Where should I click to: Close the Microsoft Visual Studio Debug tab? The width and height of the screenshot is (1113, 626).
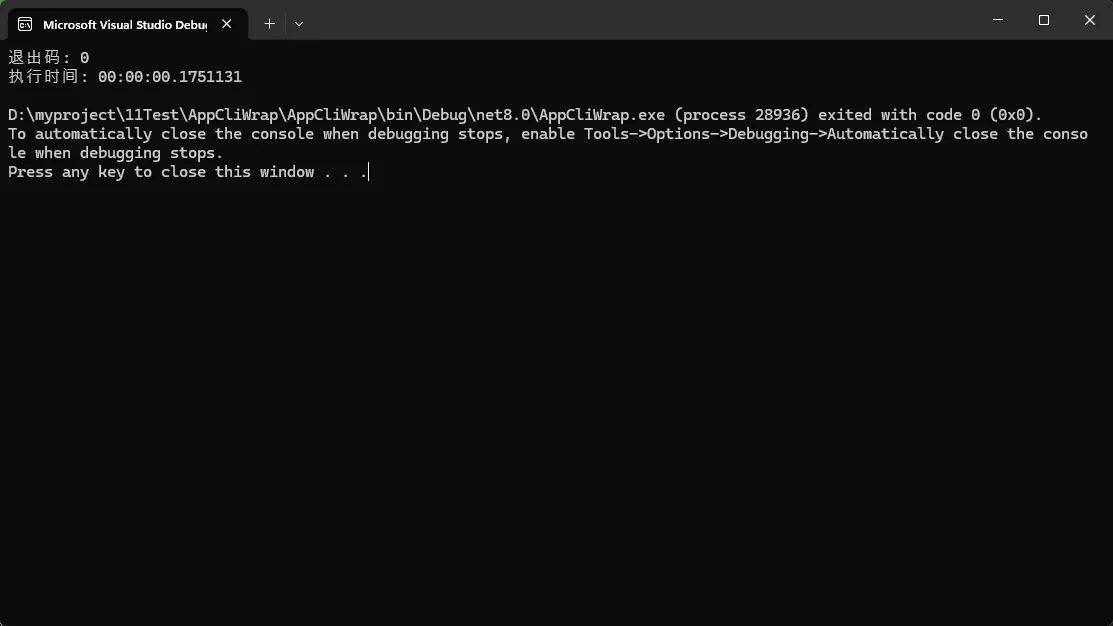pos(227,24)
